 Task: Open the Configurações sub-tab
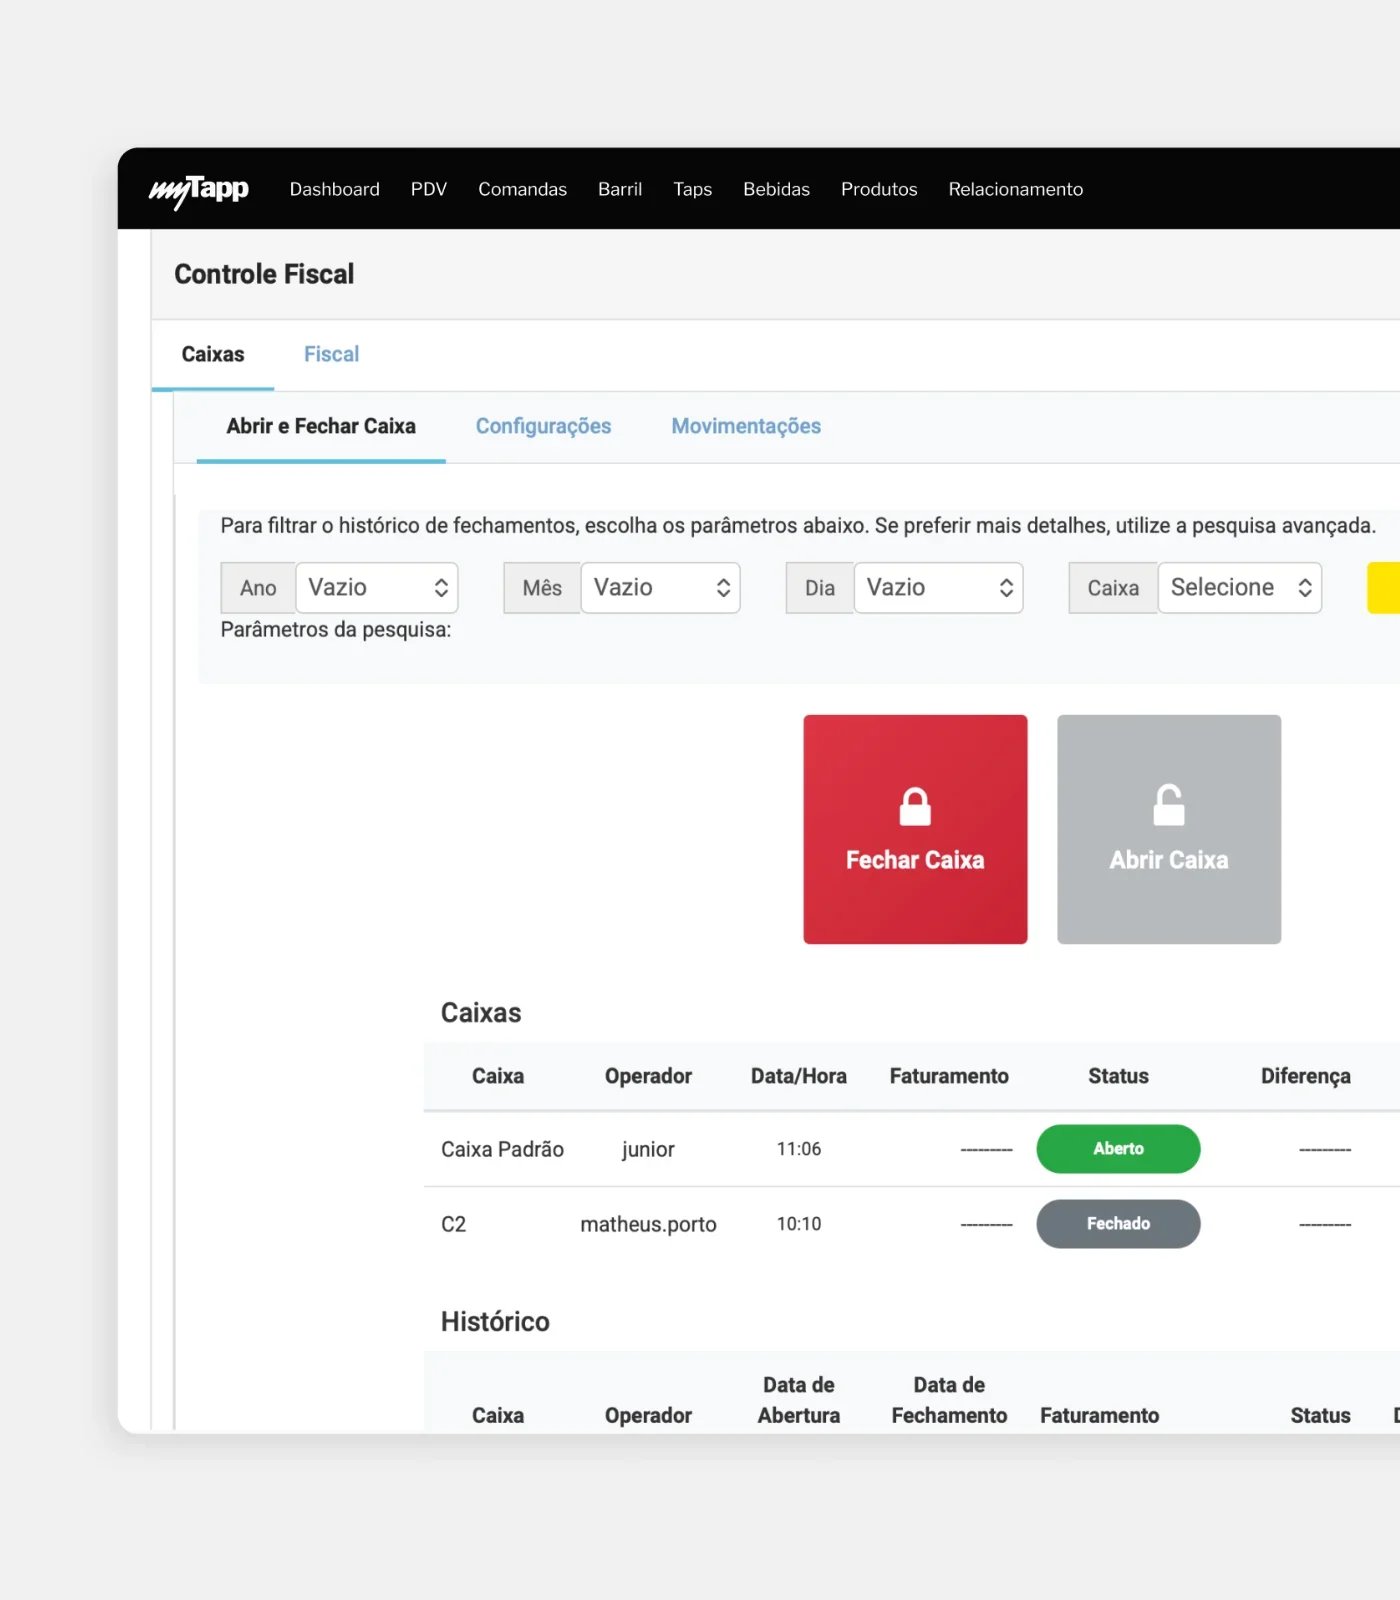click(543, 426)
